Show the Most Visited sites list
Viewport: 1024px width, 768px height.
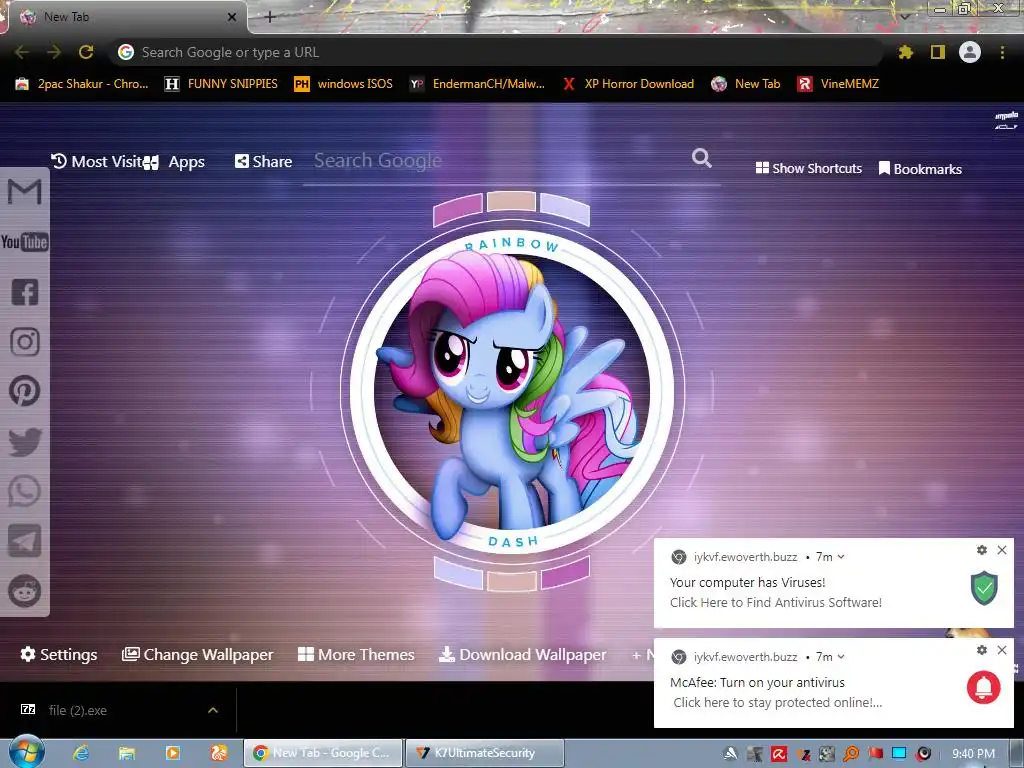(96, 161)
